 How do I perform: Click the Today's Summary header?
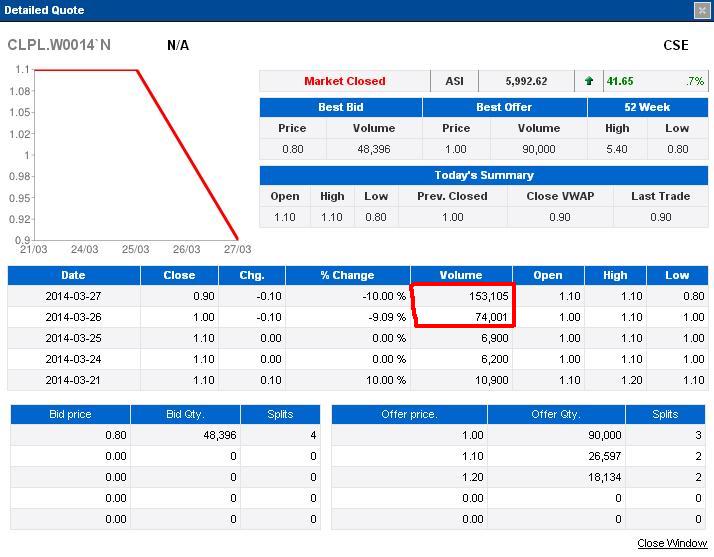[x=484, y=175]
